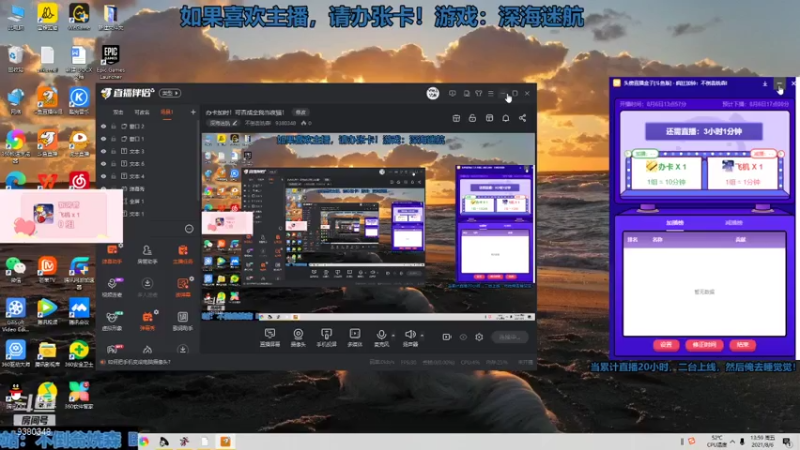The height and width of the screenshot is (450, 800).
Task: Open the NetEase Cloud Music desktop icon
Action: pos(79,181)
